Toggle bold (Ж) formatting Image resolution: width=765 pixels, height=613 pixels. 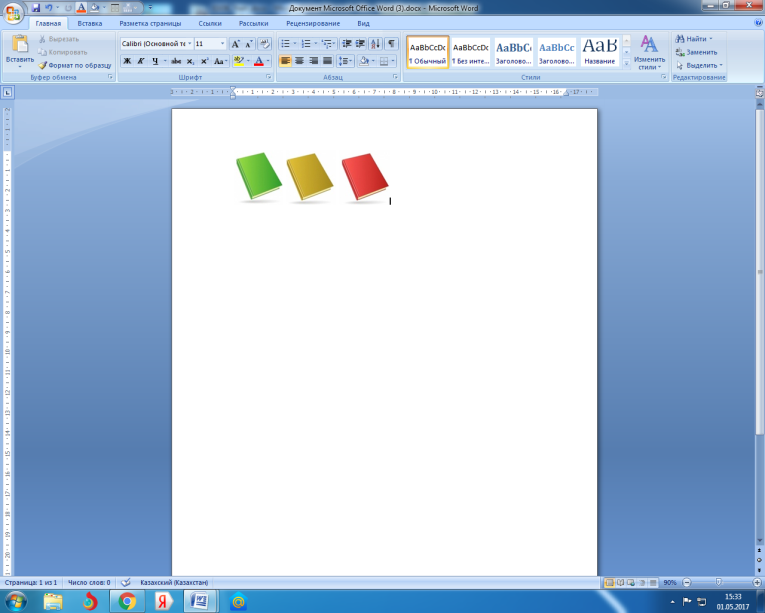127,61
